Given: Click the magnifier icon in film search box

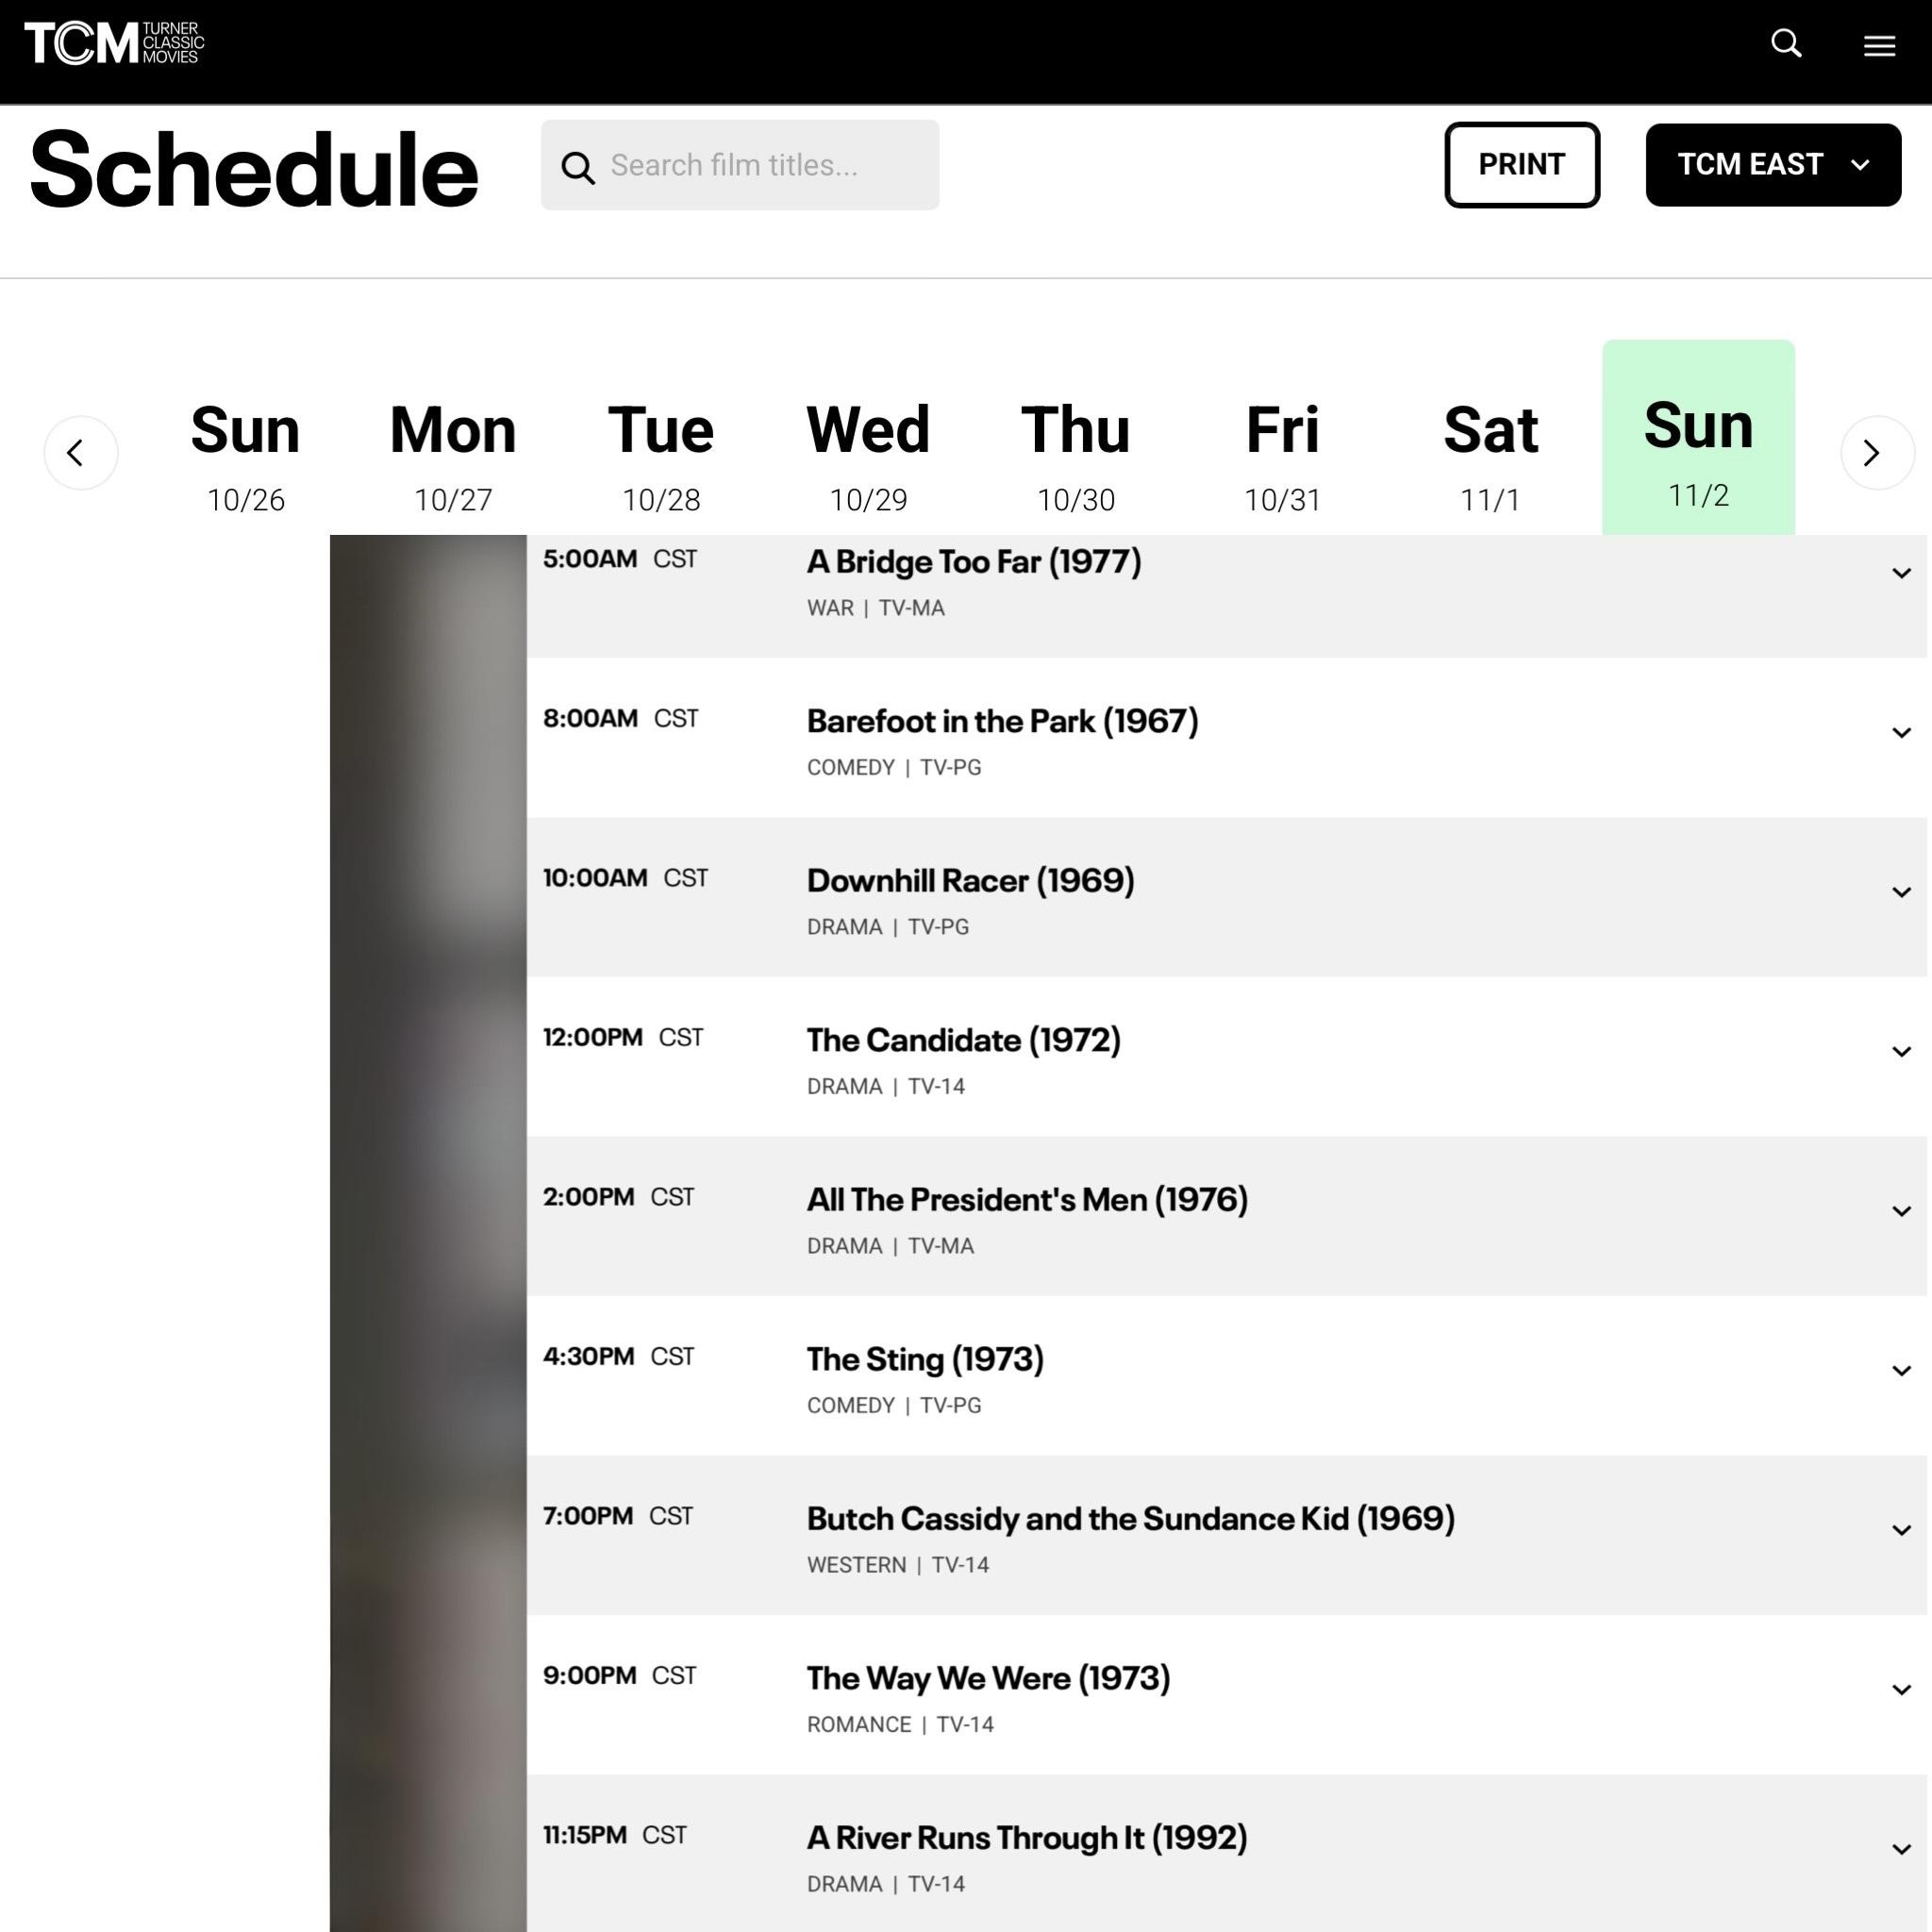Looking at the screenshot, I should click(577, 167).
